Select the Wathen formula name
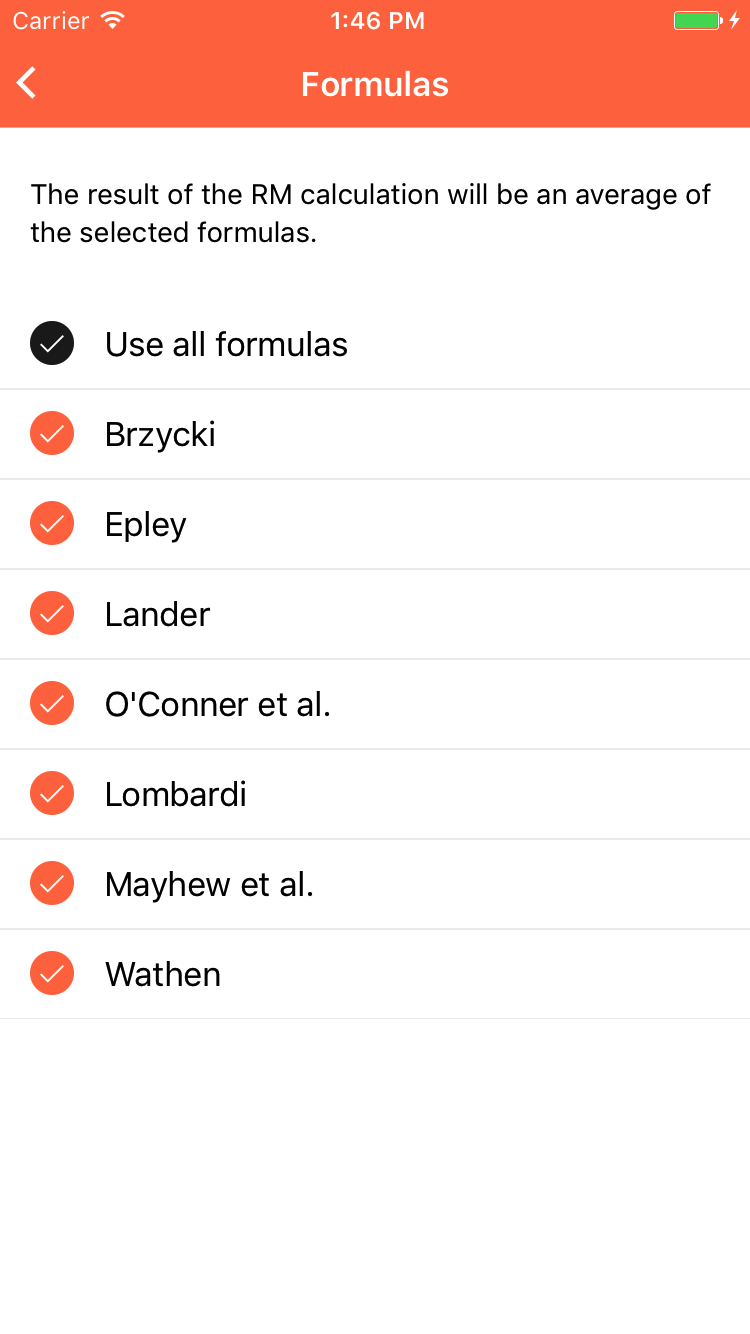Image resolution: width=750 pixels, height=1334 pixels. pyautogui.click(x=163, y=974)
